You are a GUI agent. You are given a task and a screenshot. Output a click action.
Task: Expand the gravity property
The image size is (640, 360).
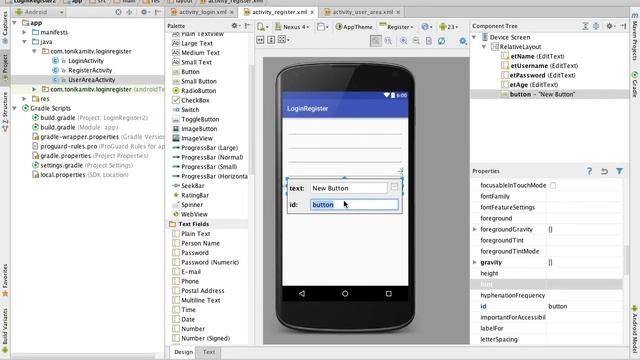point(475,262)
